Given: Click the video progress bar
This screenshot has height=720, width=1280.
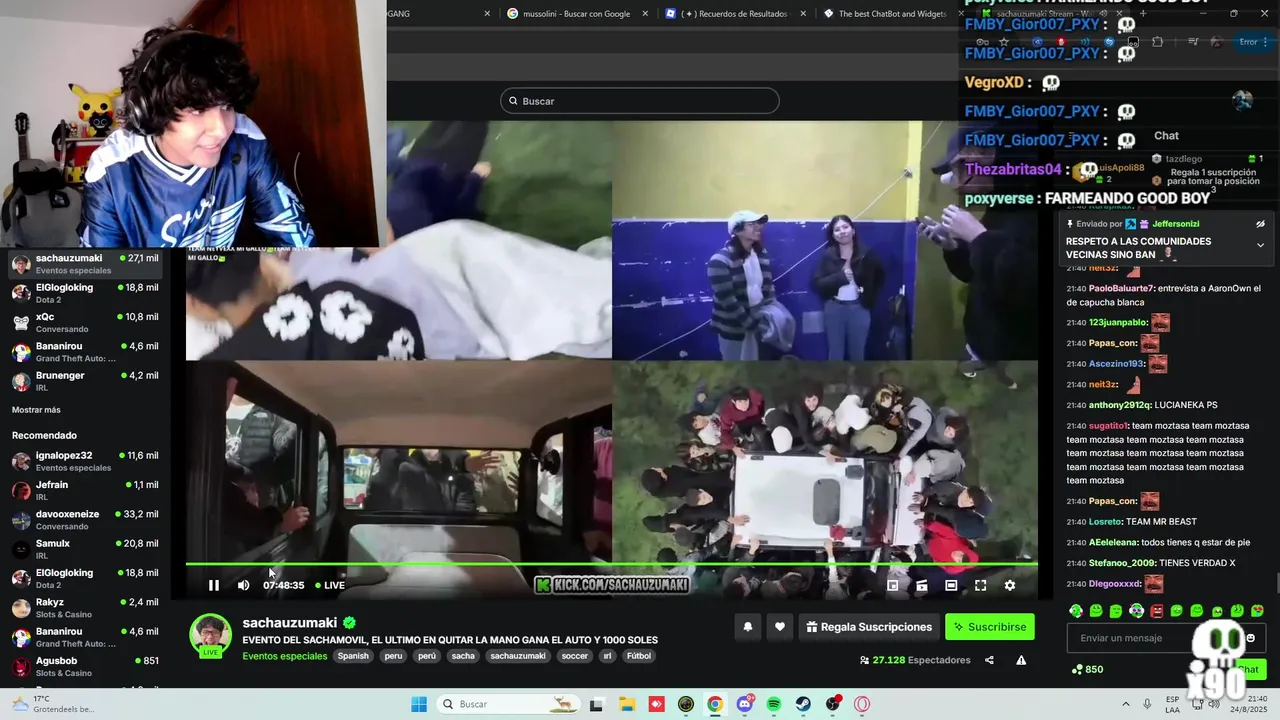Looking at the screenshot, I should [x=611, y=565].
